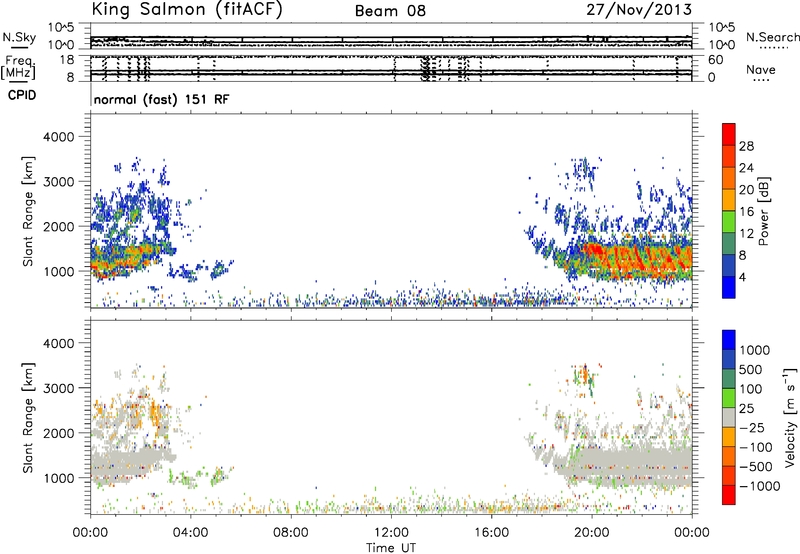Click the 'normal (fast) 151 RF' text
800x554 pixels.
pos(161,99)
